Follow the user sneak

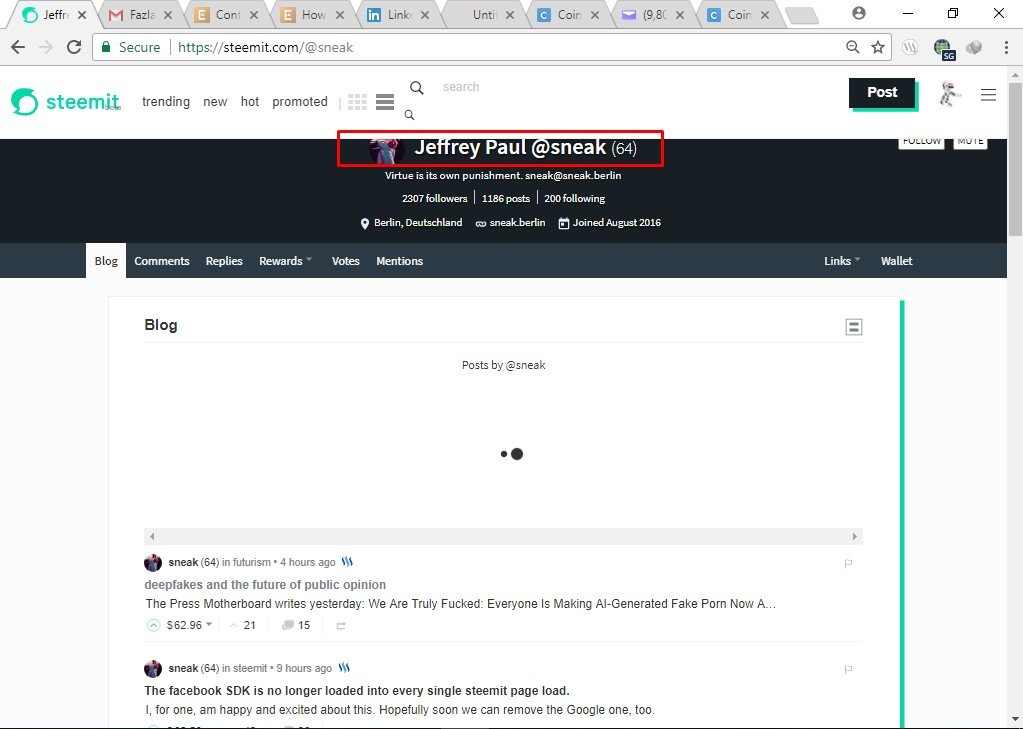[921, 141]
